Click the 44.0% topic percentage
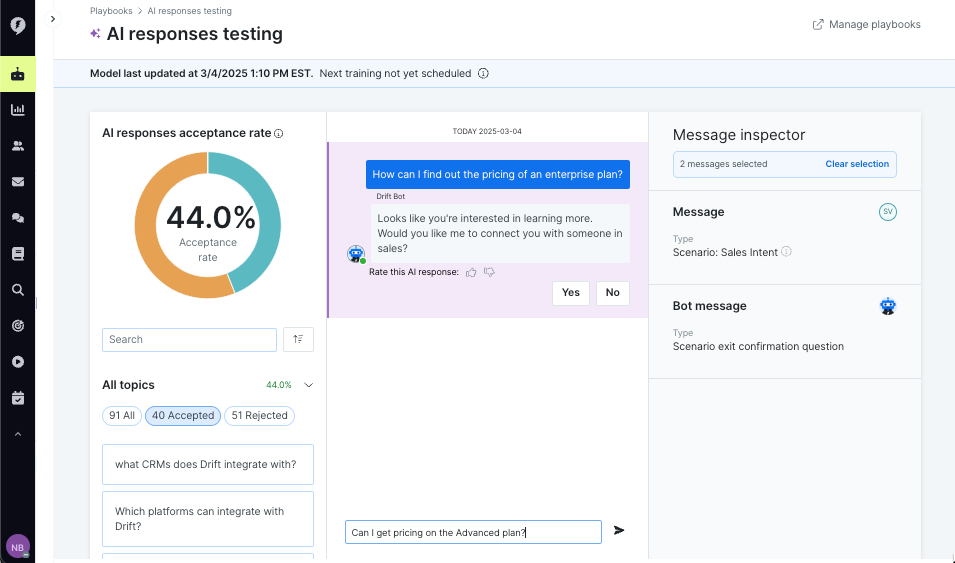 278,385
